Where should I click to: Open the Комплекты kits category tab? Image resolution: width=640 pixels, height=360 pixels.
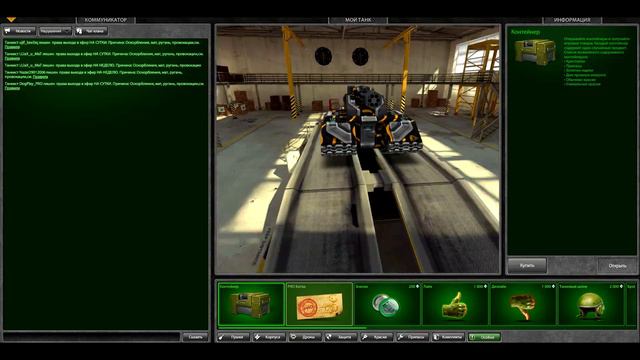448,337
